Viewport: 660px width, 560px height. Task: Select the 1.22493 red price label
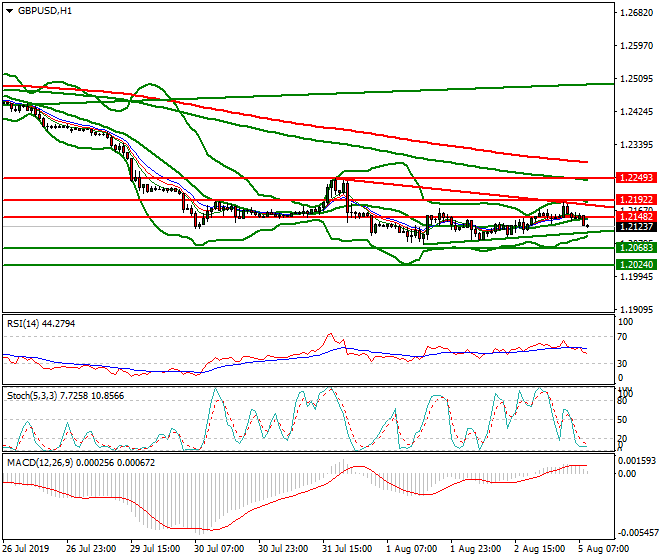click(x=636, y=178)
